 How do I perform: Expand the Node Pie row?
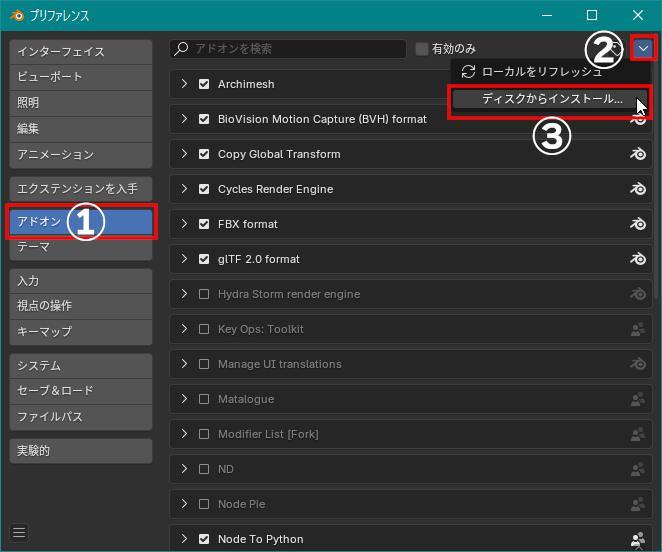click(x=184, y=504)
